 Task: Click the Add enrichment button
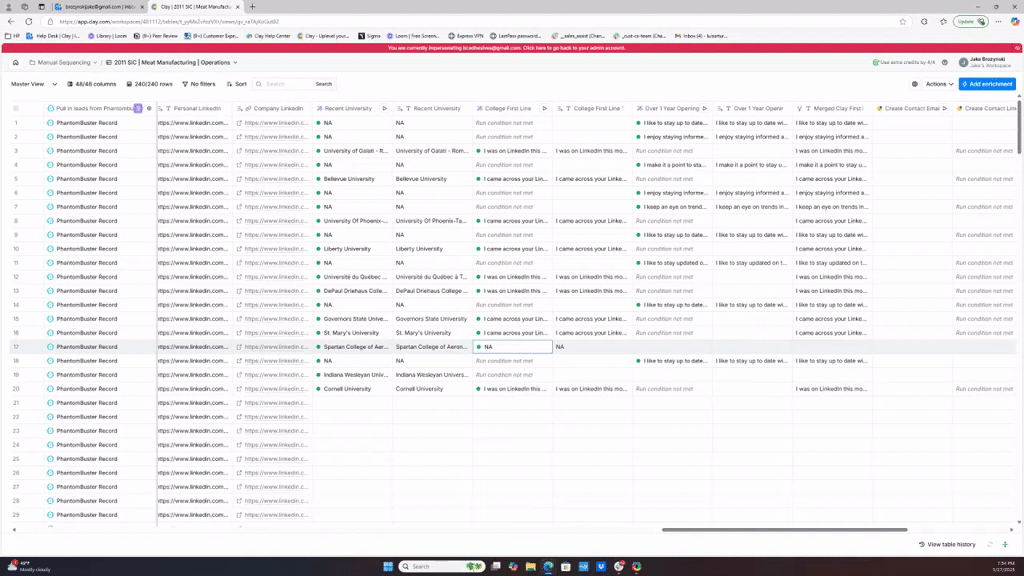coord(987,84)
